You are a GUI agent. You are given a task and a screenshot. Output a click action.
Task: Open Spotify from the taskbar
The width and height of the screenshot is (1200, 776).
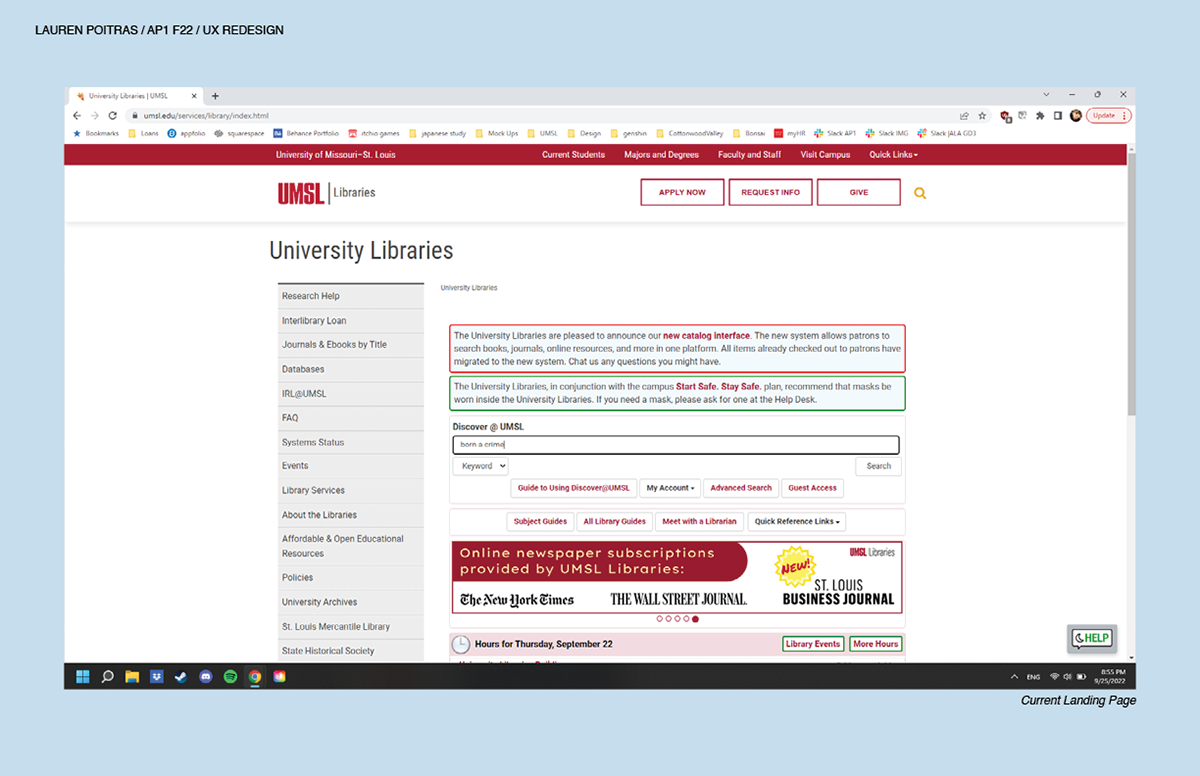coord(230,676)
